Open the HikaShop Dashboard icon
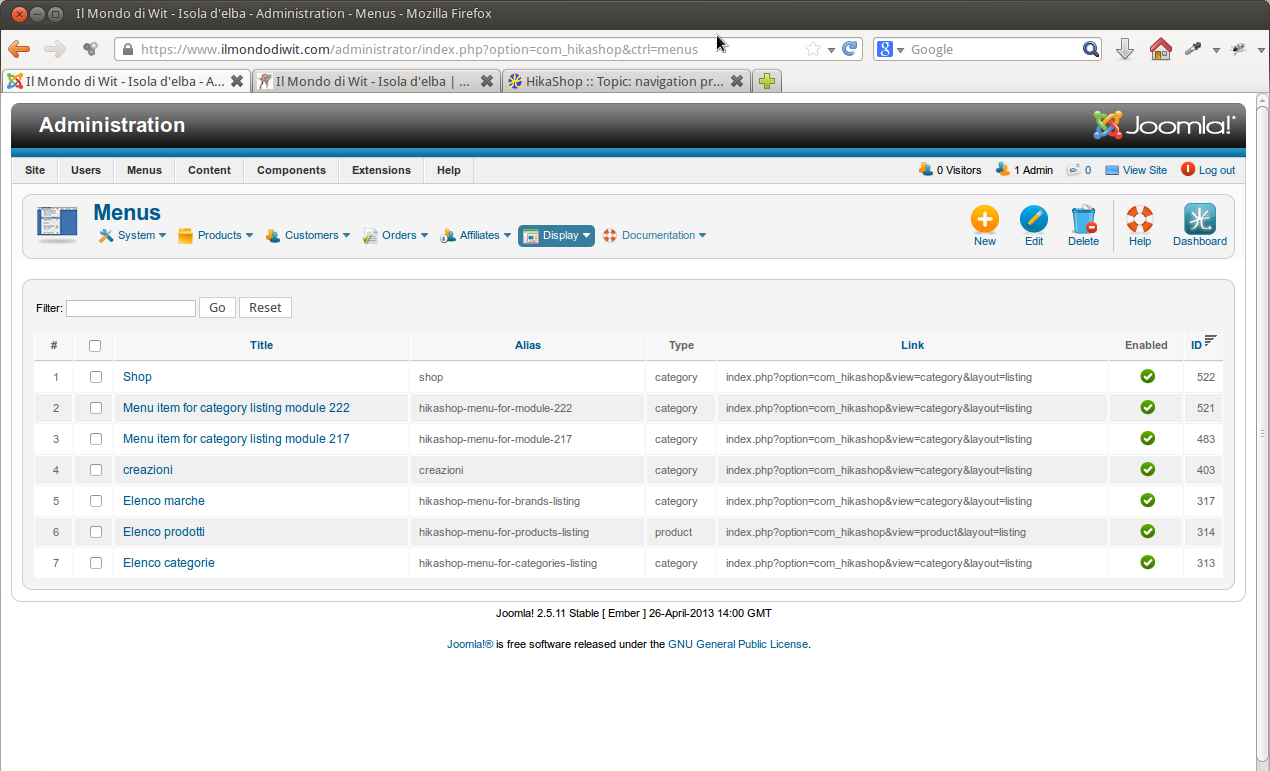This screenshot has width=1270, height=771. click(x=1199, y=219)
